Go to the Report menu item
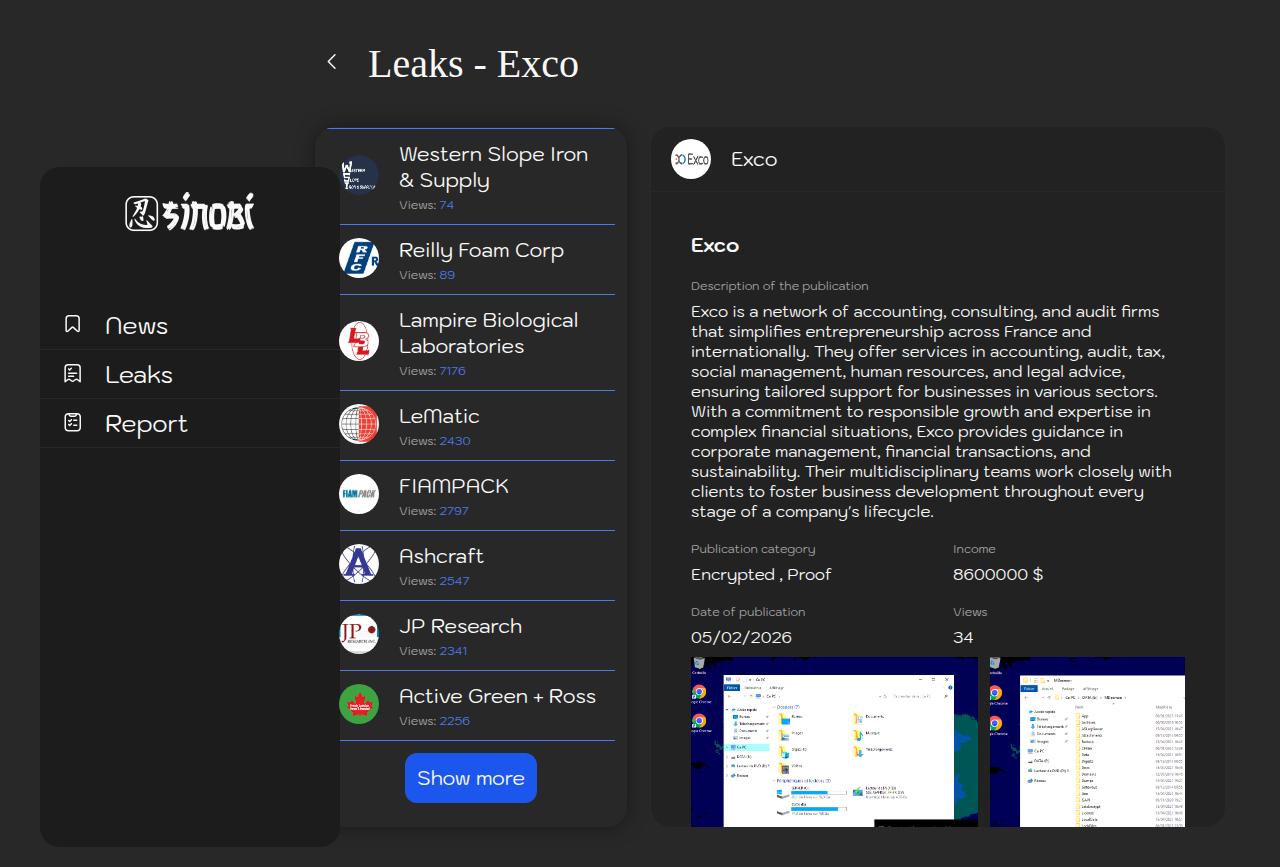1280x867 pixels. (x=146, y=424)
